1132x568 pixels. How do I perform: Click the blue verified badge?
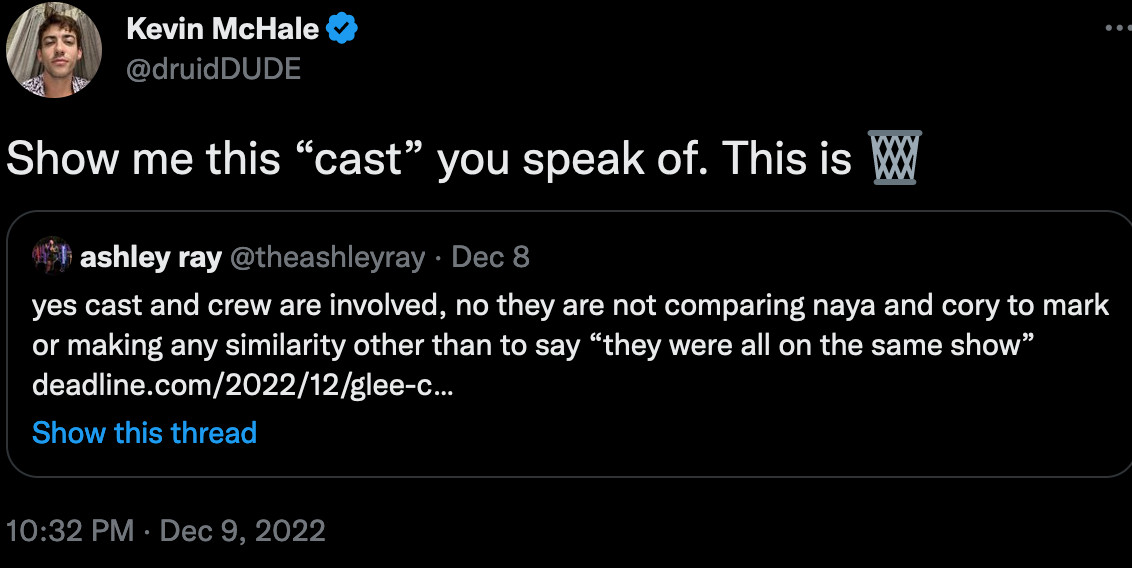point(342,31)
